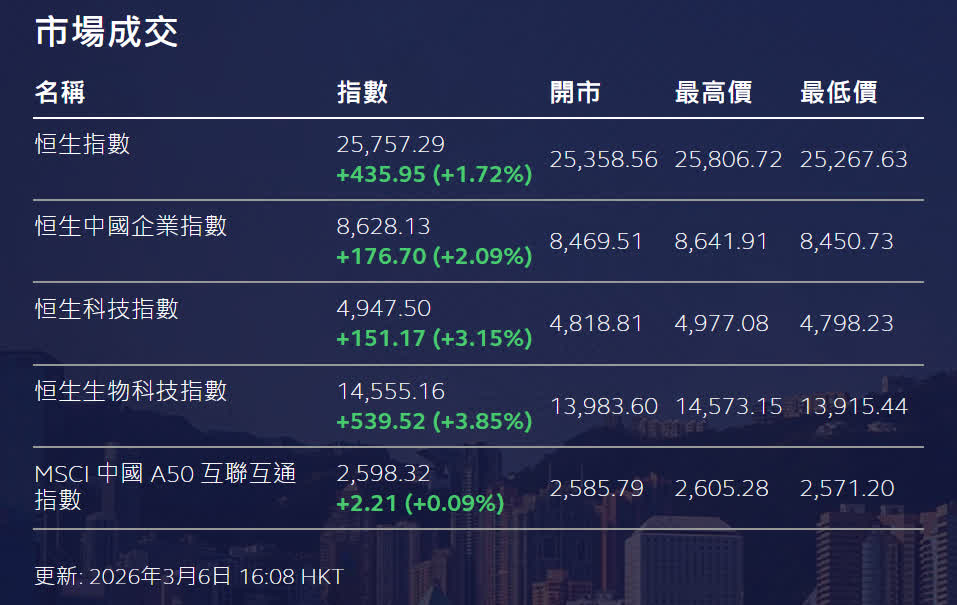Click the 恒生指數 index name
The width and height of the screenshot is (957, 605).
coord(82,145)
